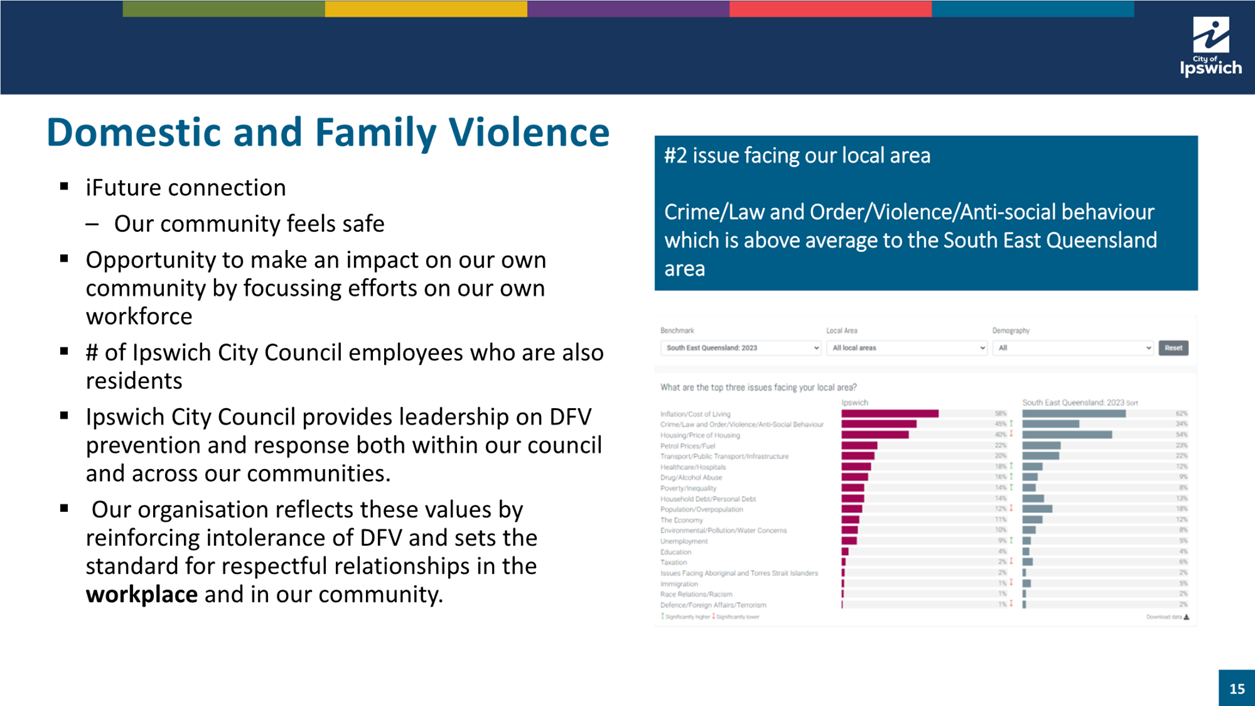The width and height of the screenshot is (1255, 706).
Task: Expand the Local Area dropdown
Action: point(906,348)
